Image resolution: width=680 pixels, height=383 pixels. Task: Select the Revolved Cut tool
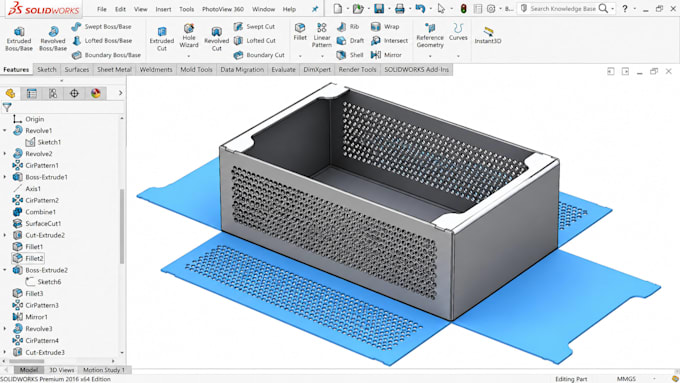click(216, 39)
